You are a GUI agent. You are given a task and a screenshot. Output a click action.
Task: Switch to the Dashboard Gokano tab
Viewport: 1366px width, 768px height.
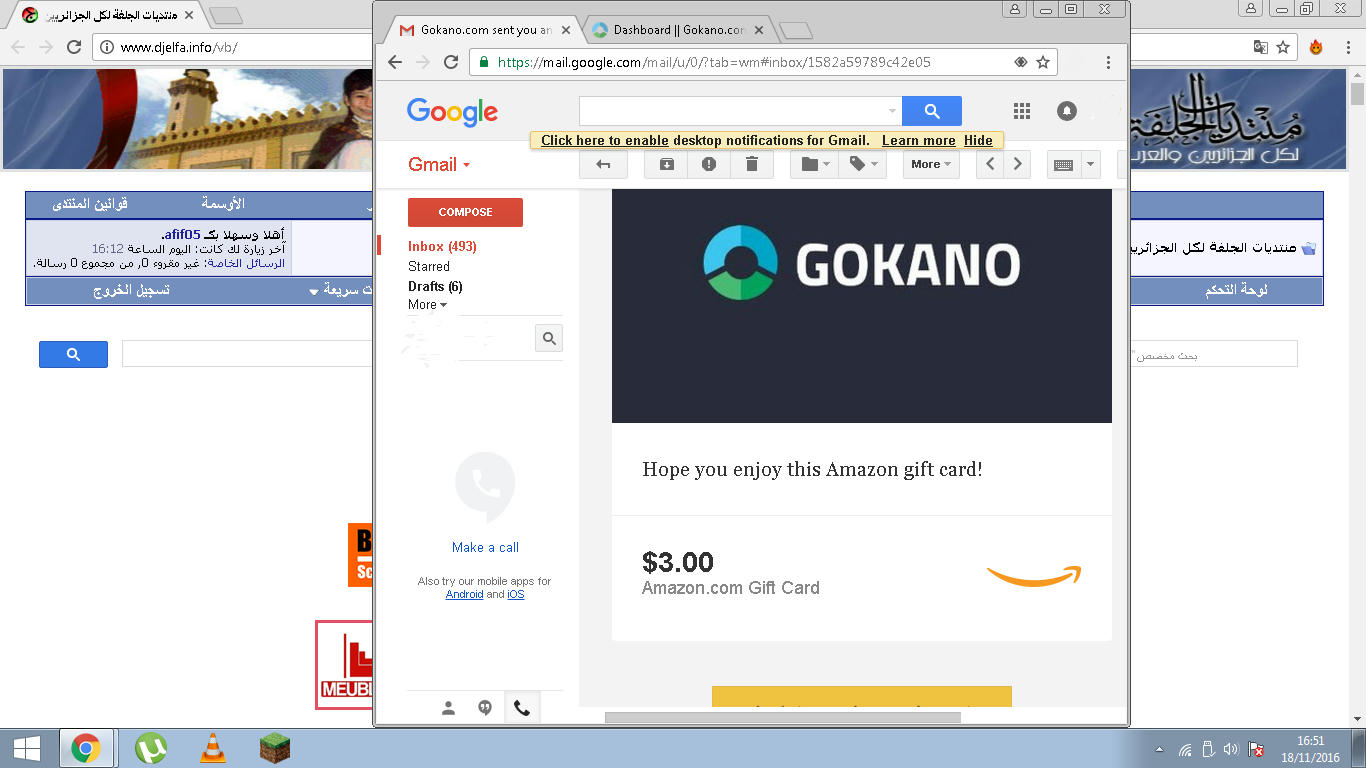coord(678,30)
